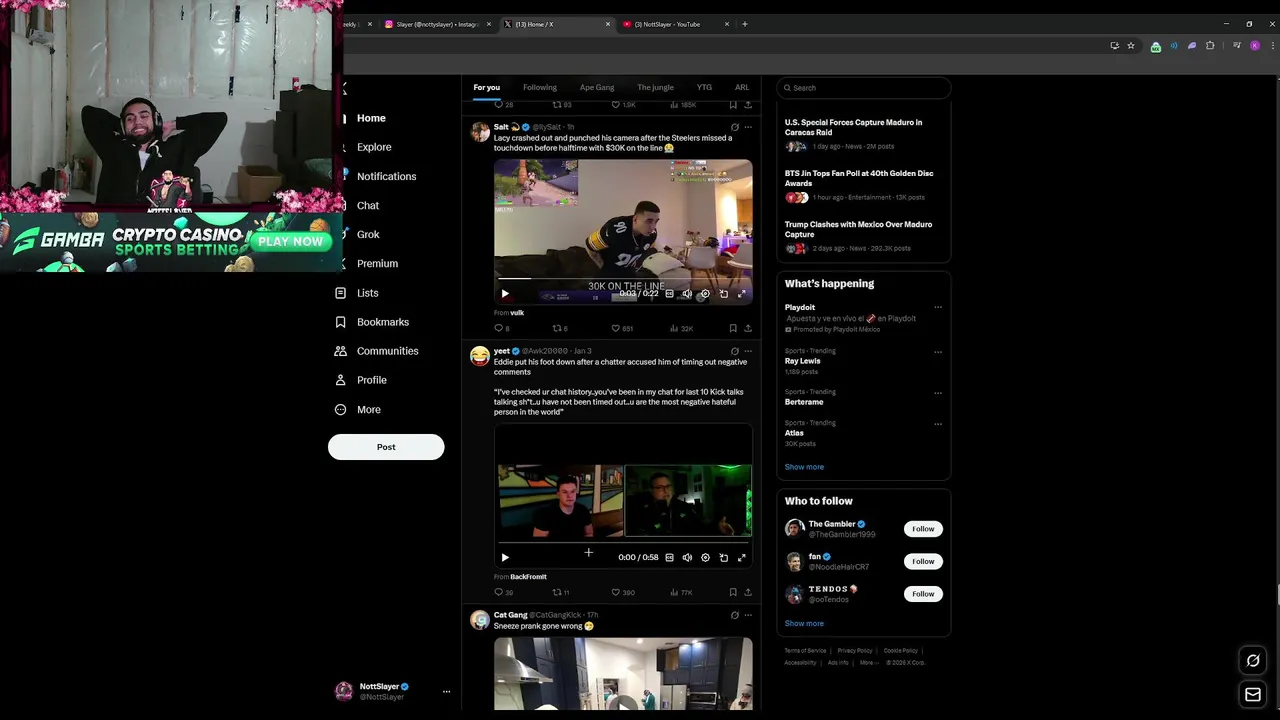Switch to the YTG tab
This screenshot has width=1280, height=720.
(704, 87)
